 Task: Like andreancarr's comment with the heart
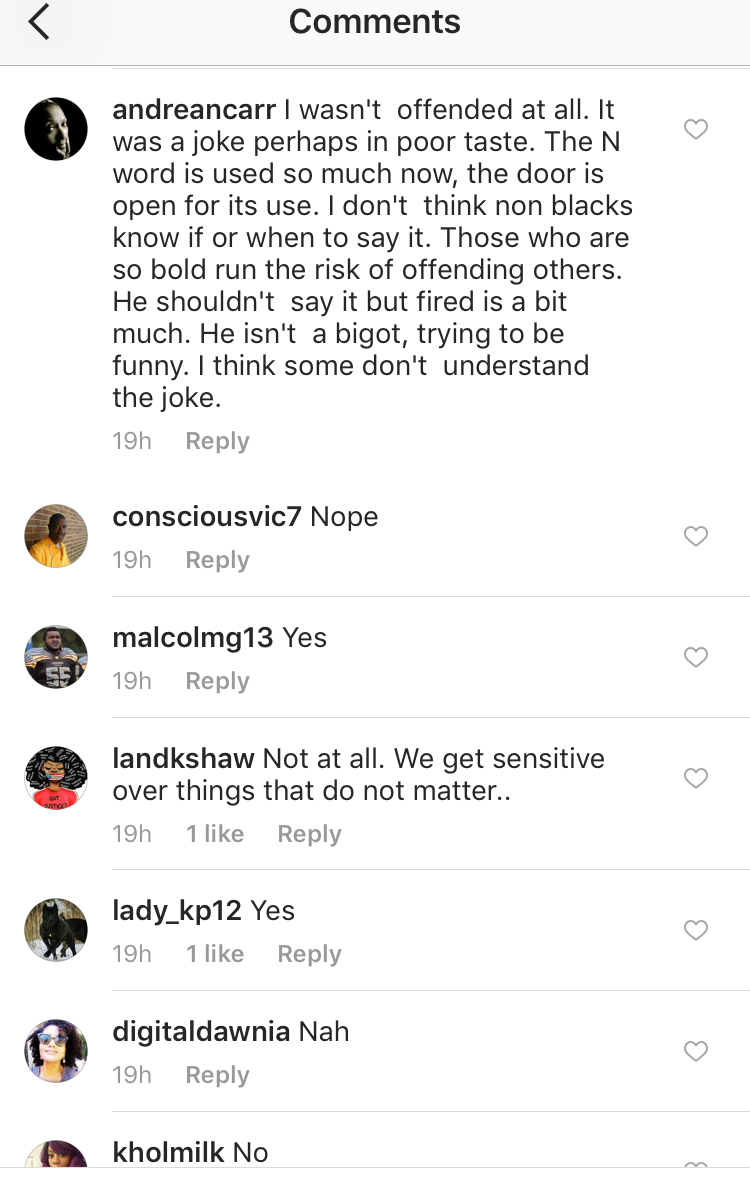point(695,129)
